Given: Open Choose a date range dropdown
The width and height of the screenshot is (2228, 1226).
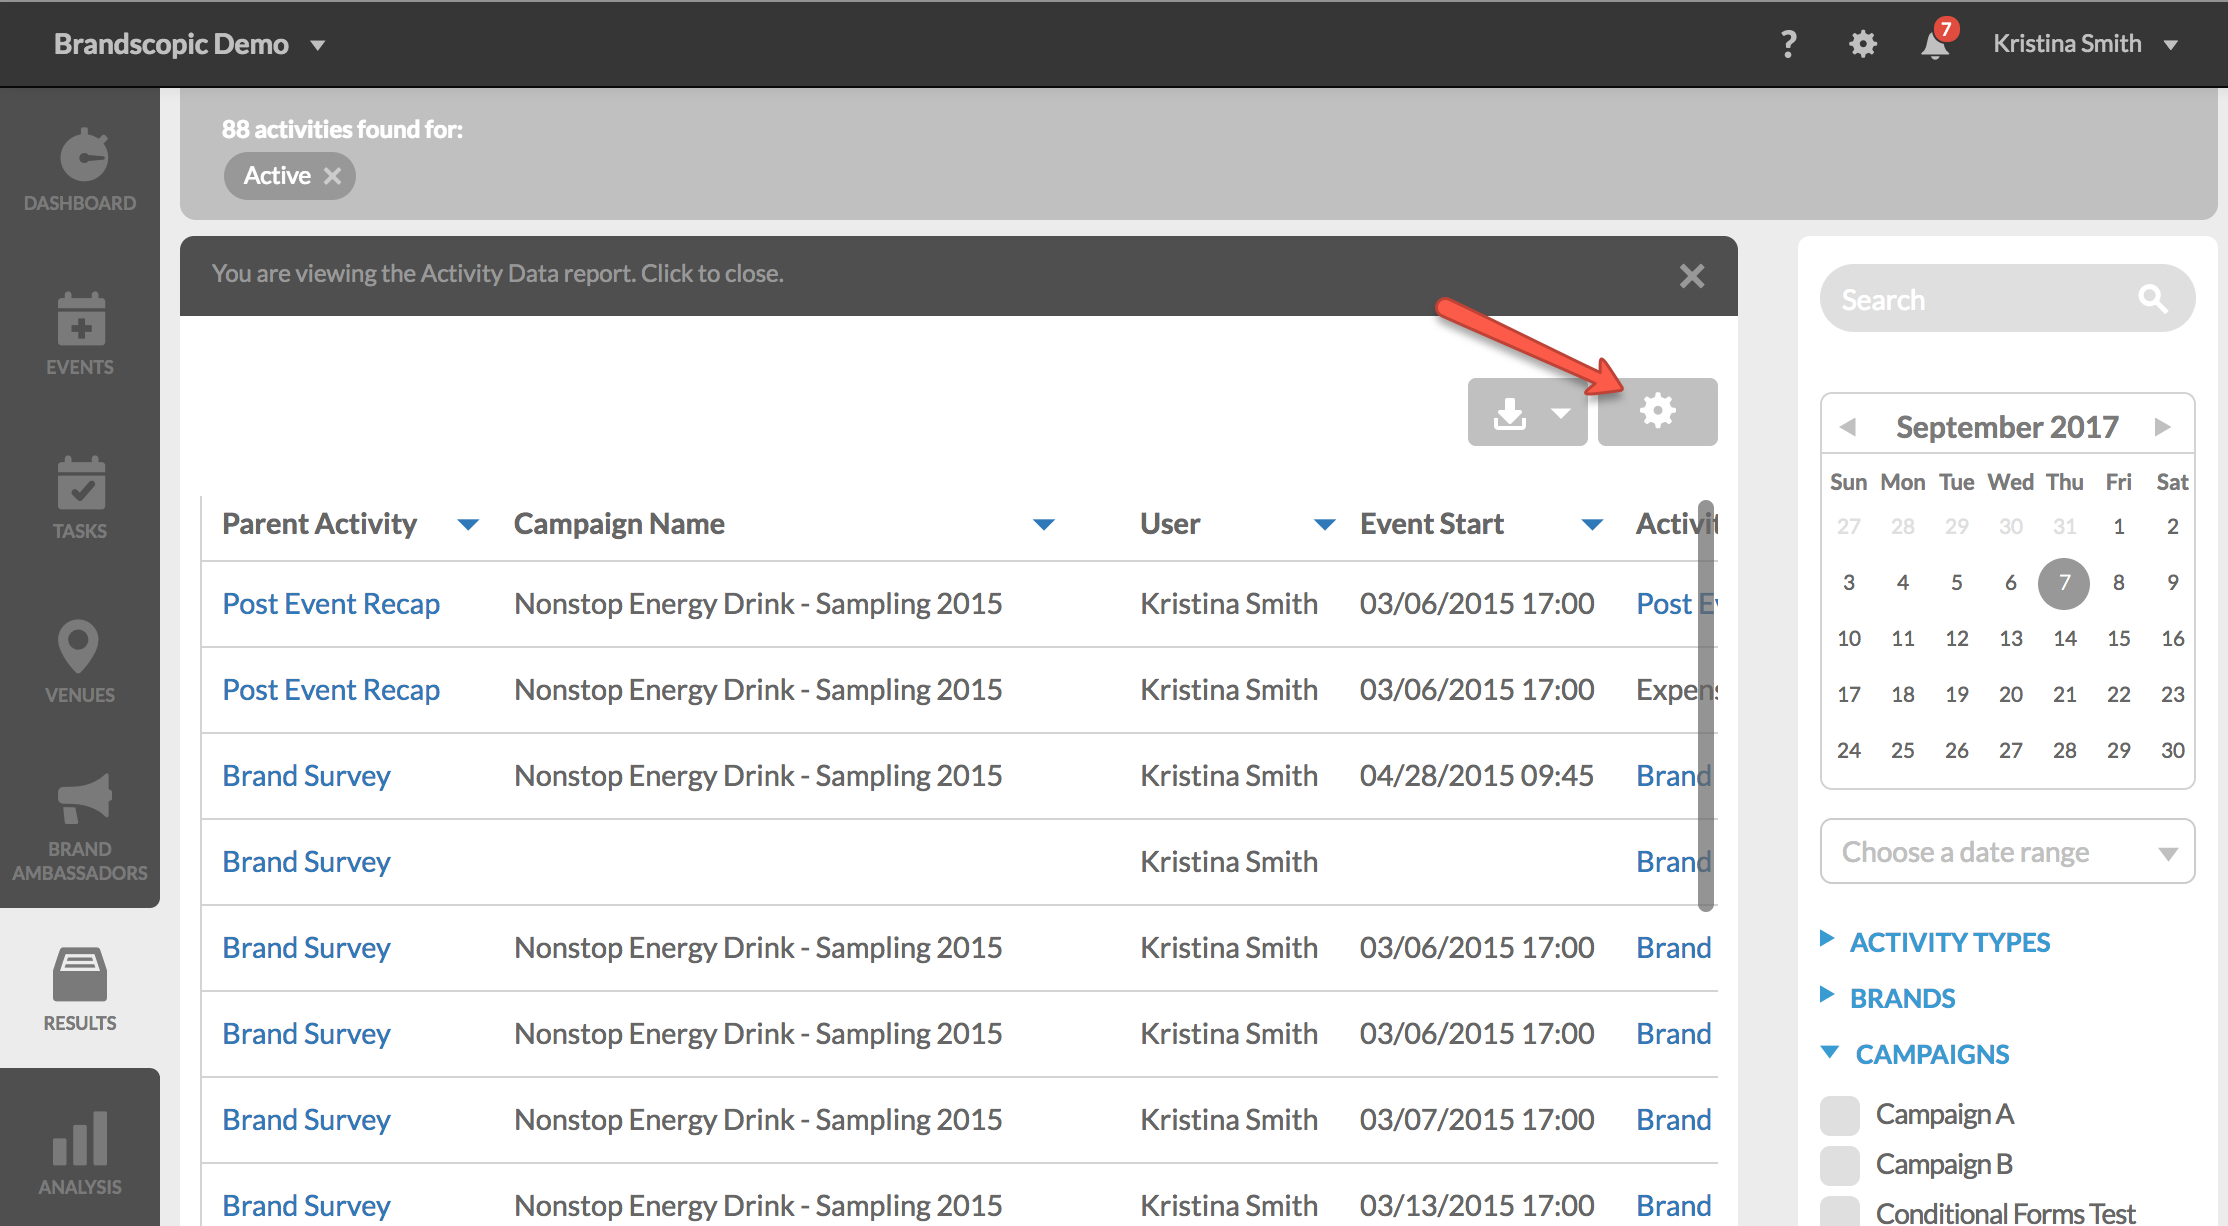Looking at the screenshot, I should (2007, 852).
